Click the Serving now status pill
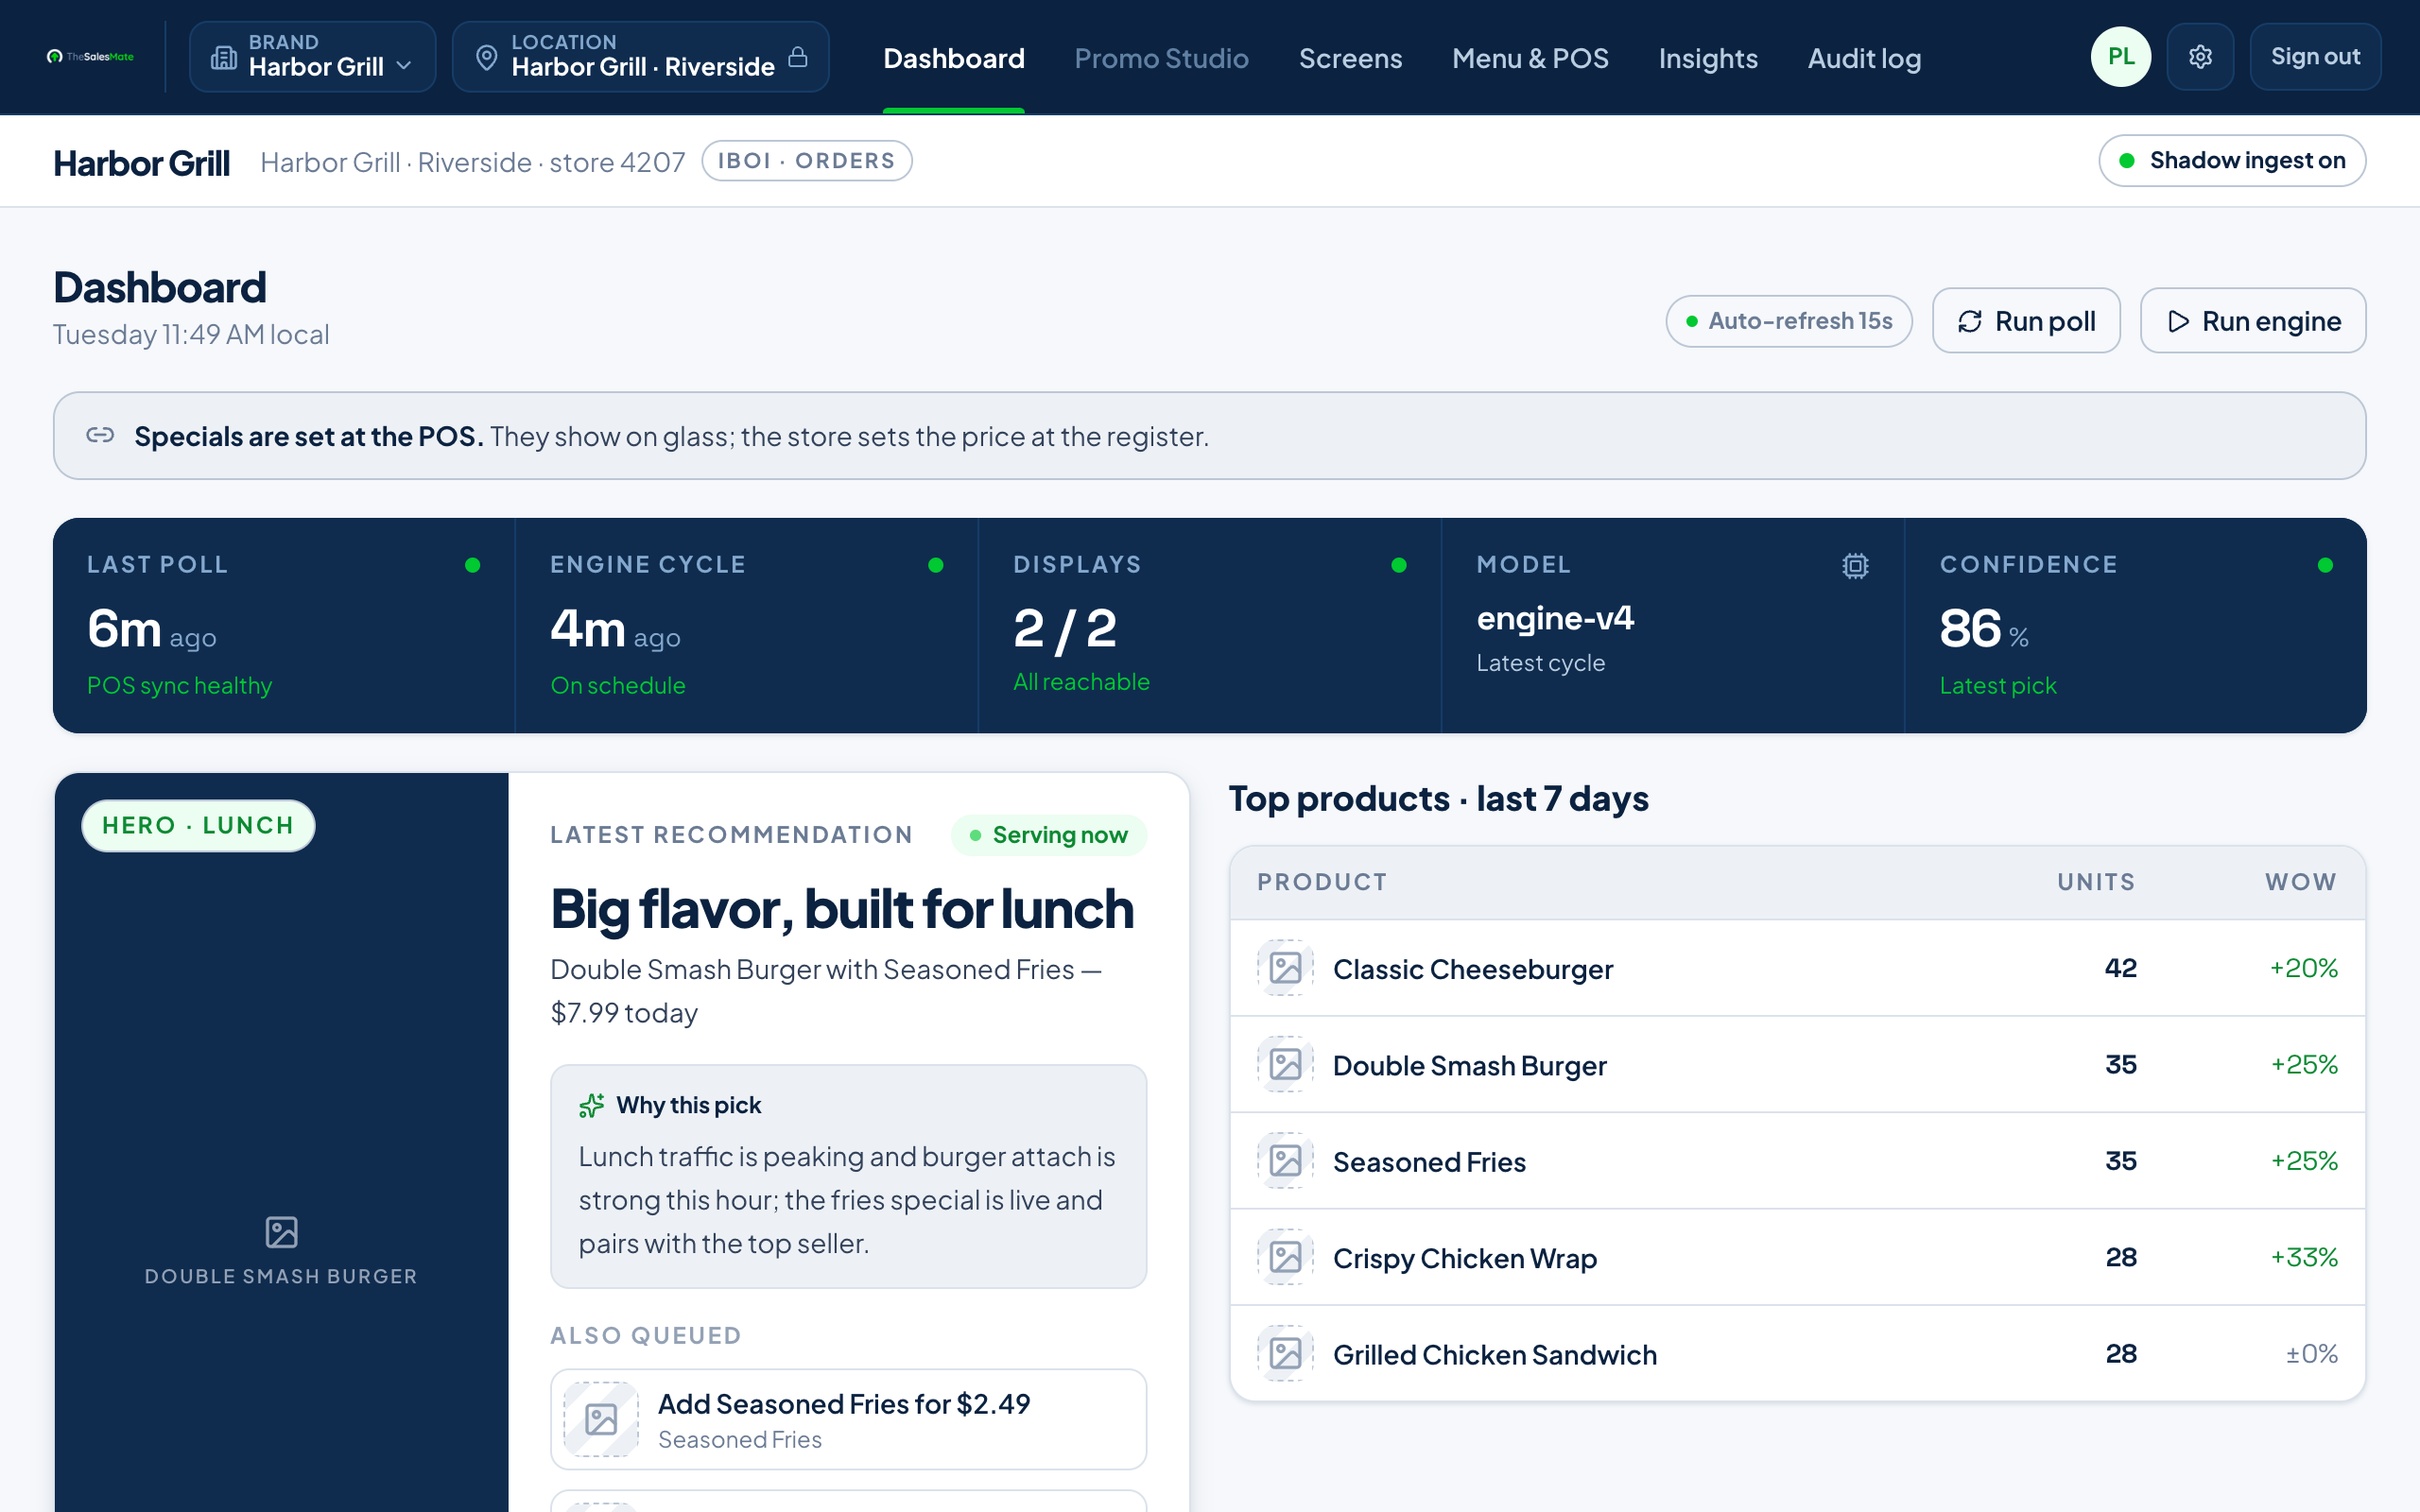This screenshot has width=2420, height=1512. coord(1049,835)
